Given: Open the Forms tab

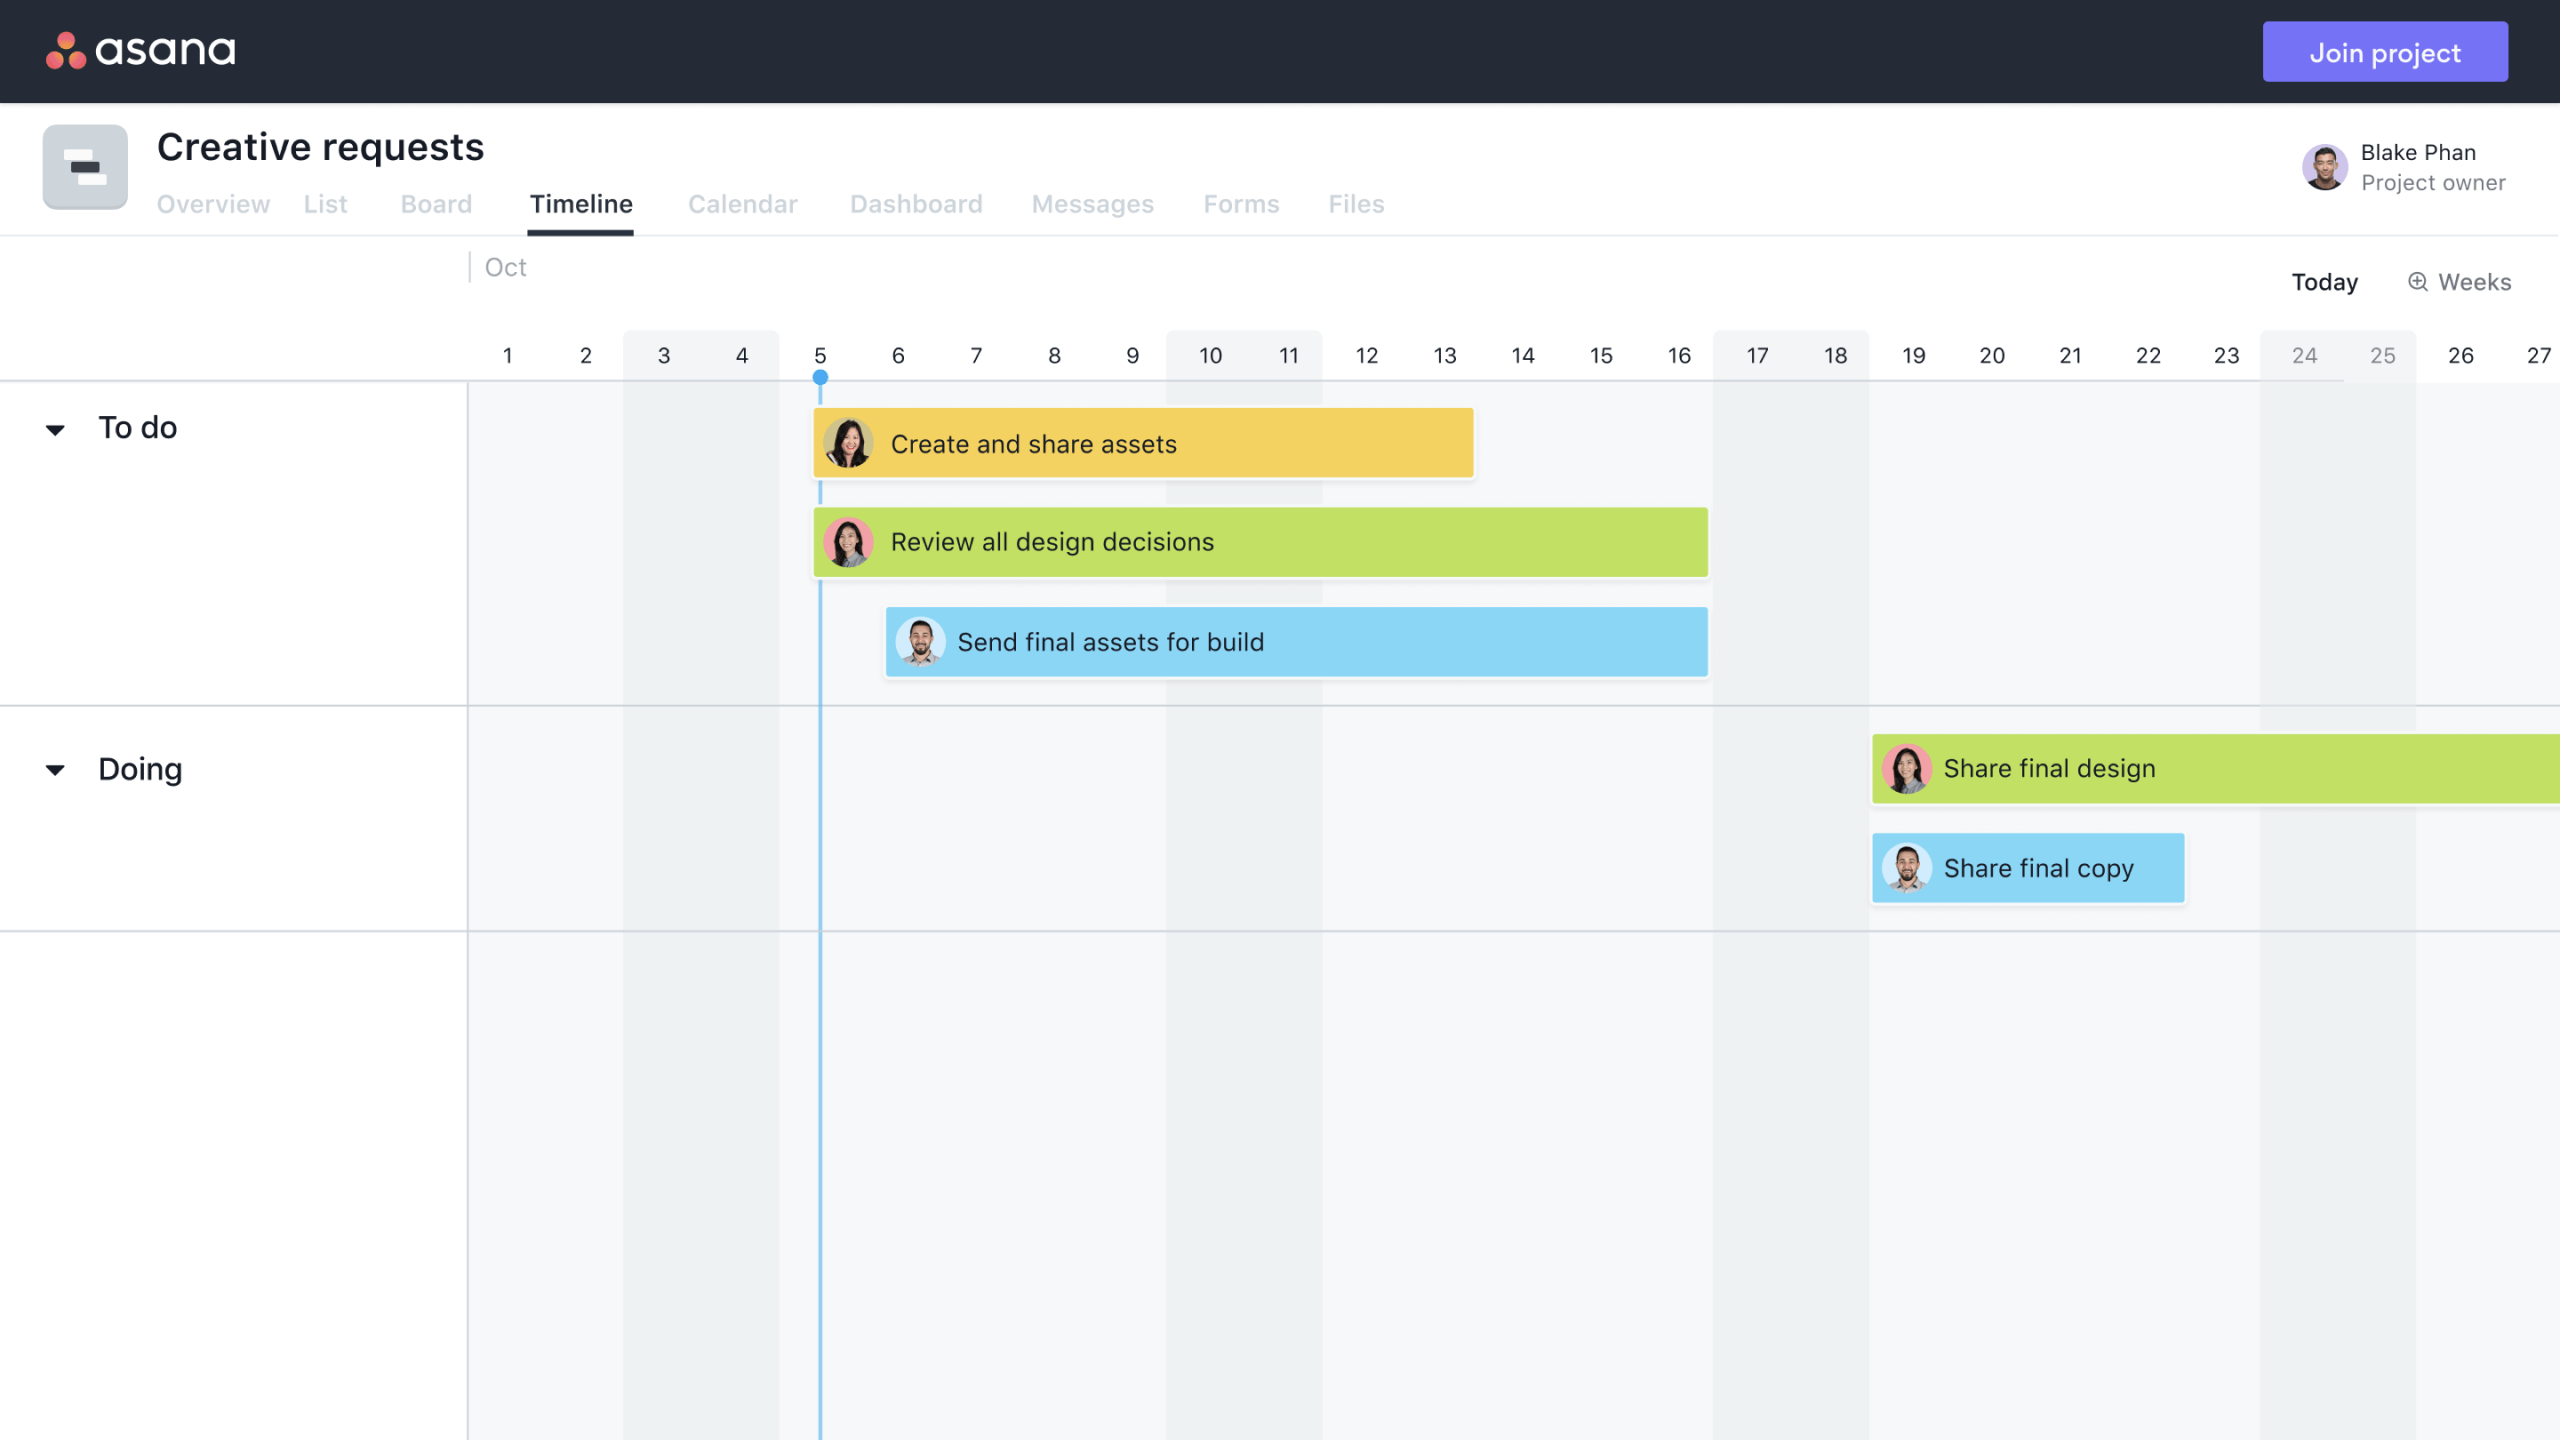Looking at the screenshot, I should tap(1241, 204).
